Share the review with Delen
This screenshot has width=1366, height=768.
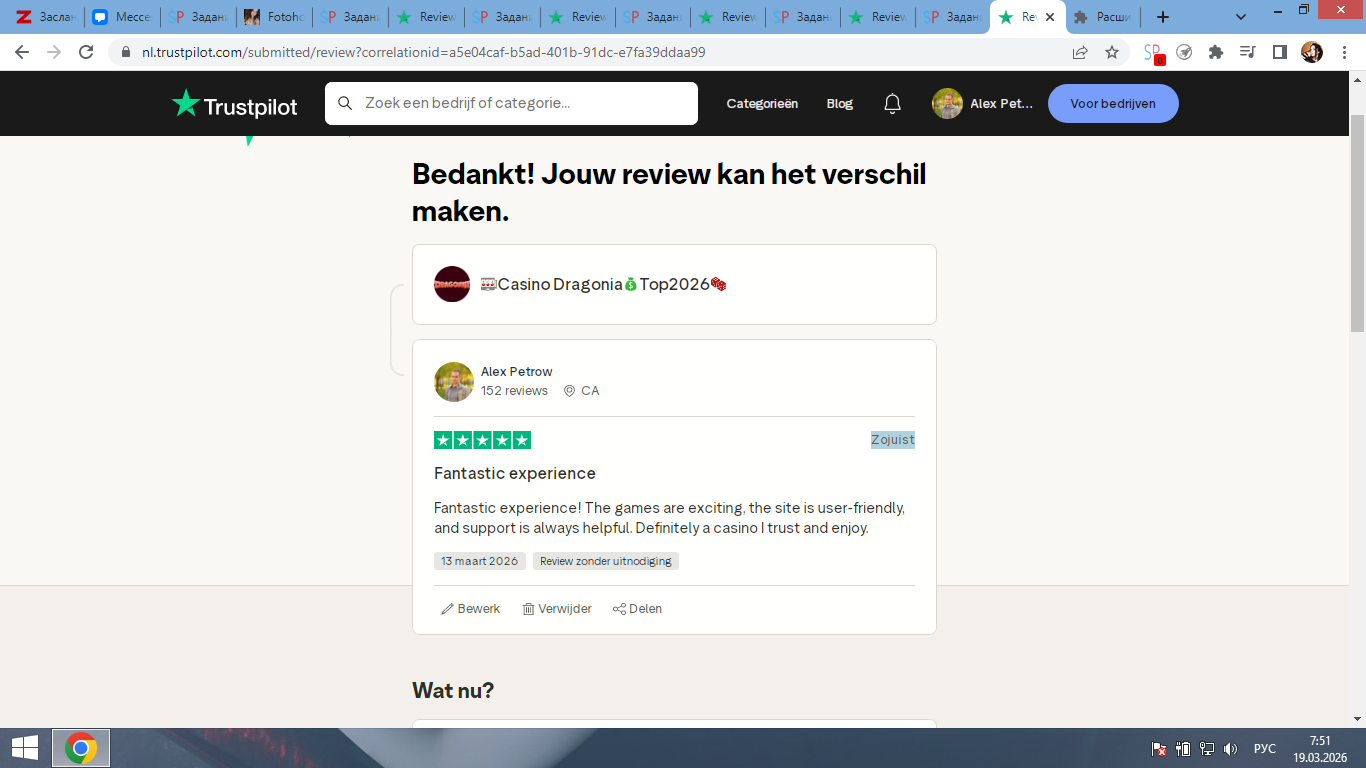(x=637, y=609)
